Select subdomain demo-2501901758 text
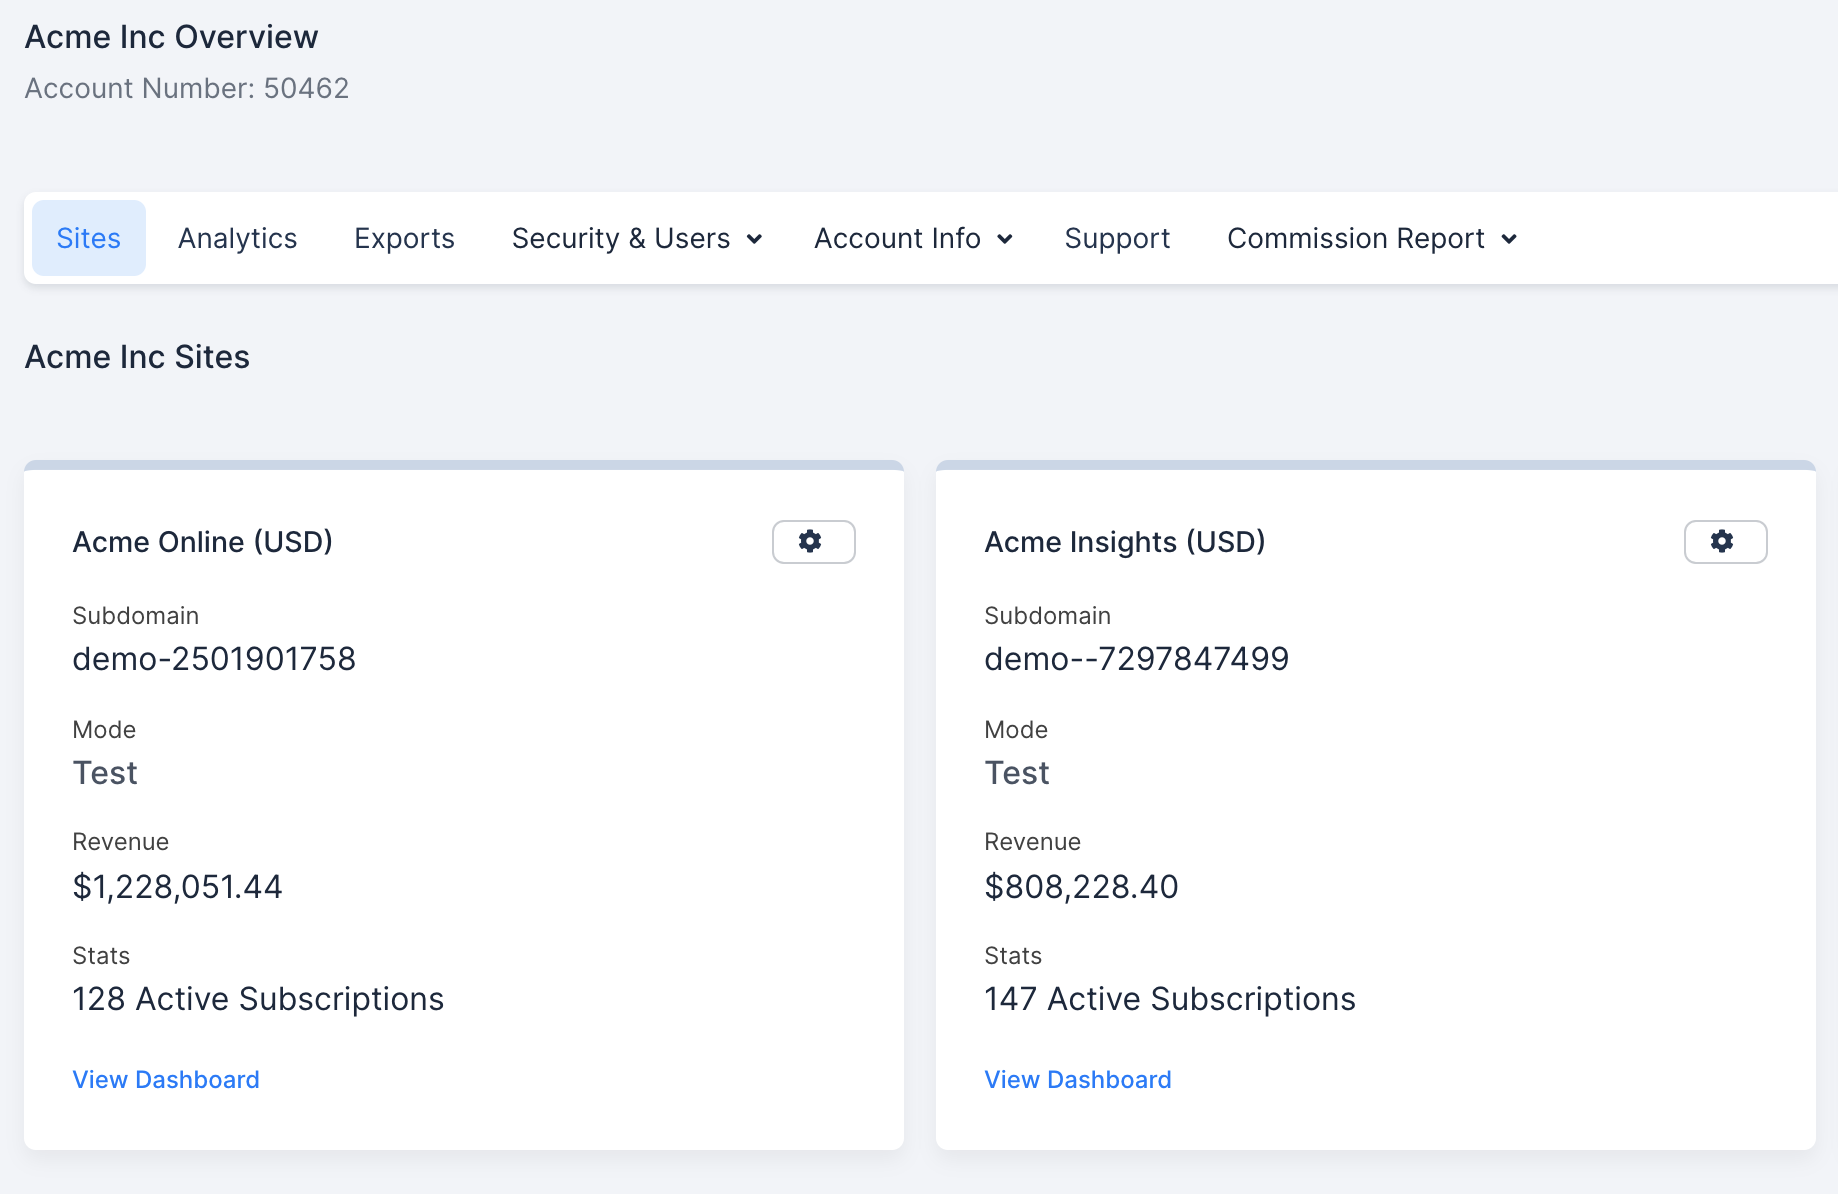Viewport: 1838px width, 1194px height. 214,659
